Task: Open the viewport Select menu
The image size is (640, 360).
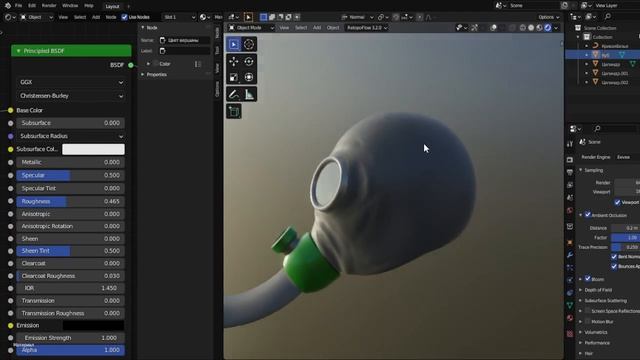Action: [x=301, y=28]
